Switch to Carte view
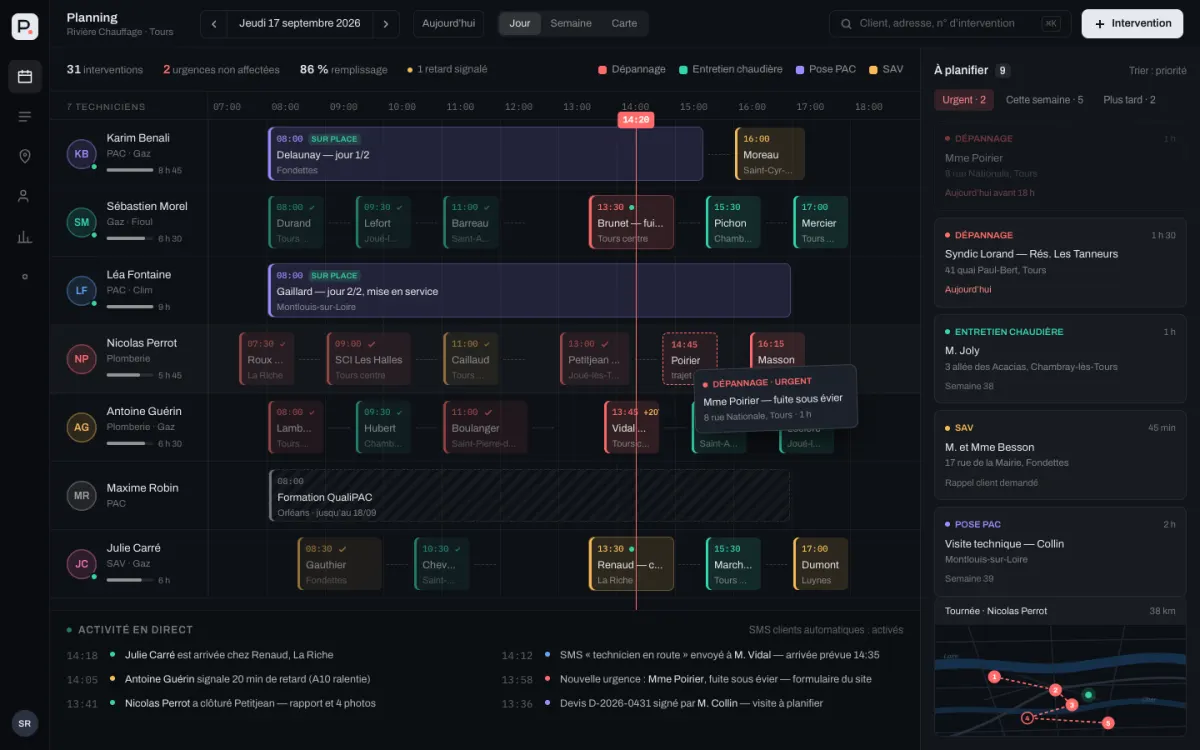 click(624, 23)
